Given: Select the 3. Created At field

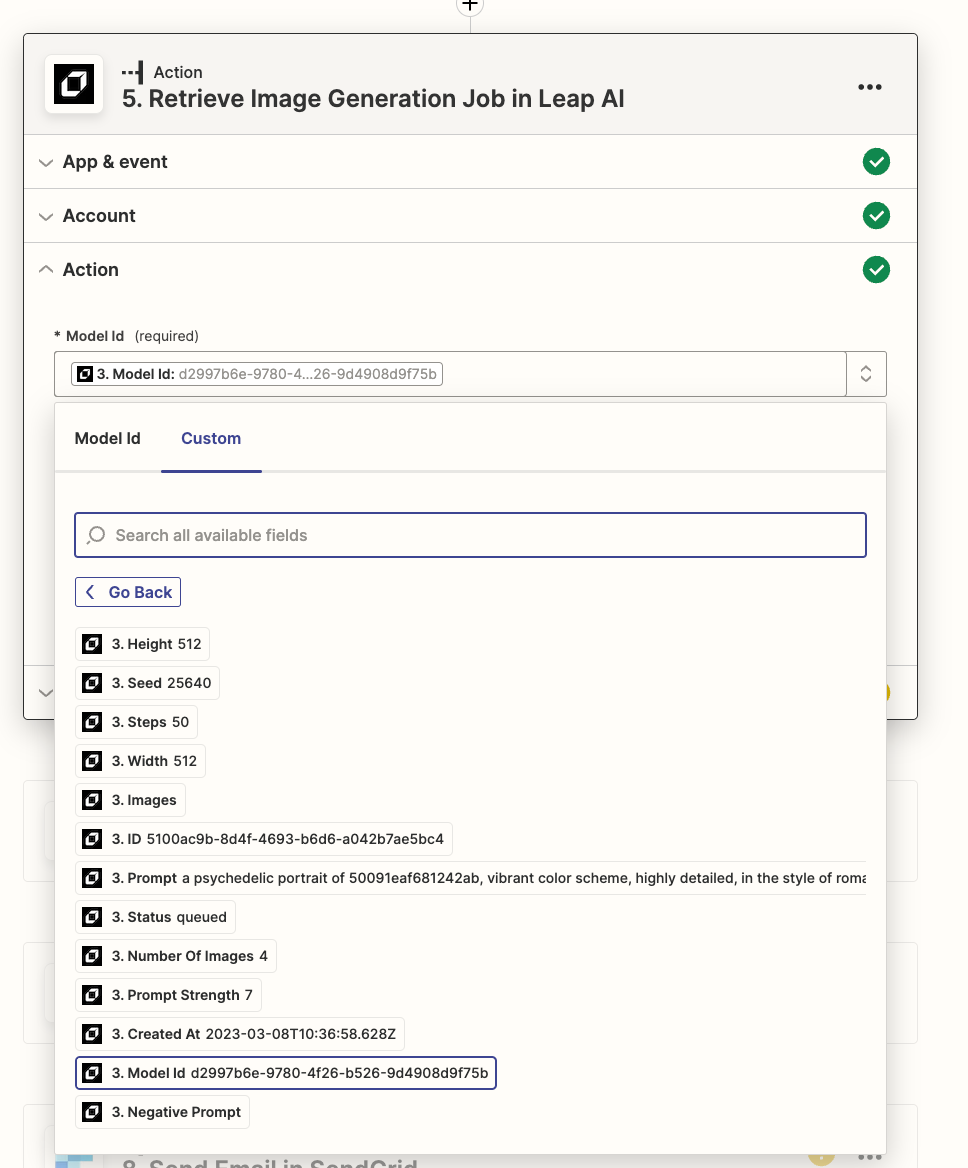Looking at the screenshot, I should pyautogui.click(x=240, y=1034).
